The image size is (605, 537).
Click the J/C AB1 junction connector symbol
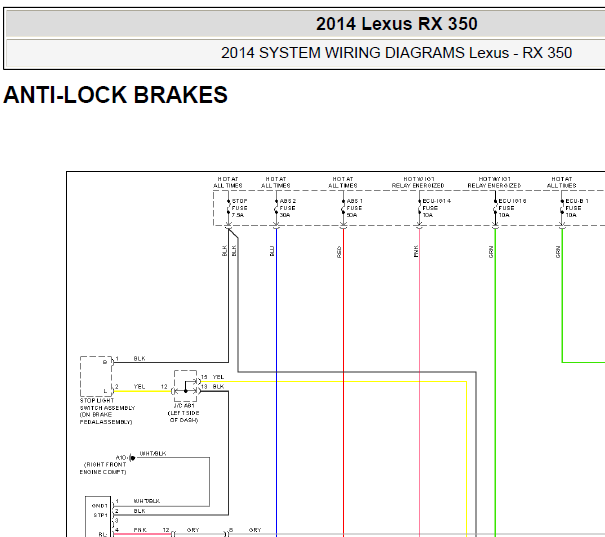pos(186,386)
